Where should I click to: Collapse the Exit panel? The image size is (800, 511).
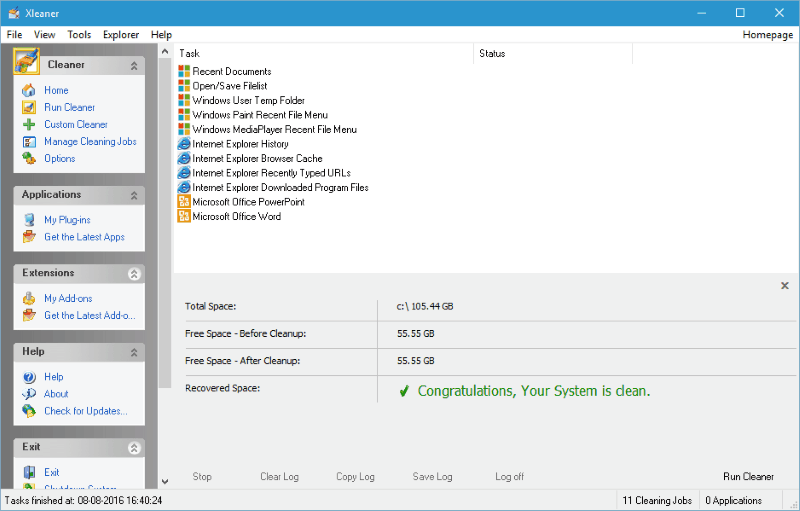(134, 448)
